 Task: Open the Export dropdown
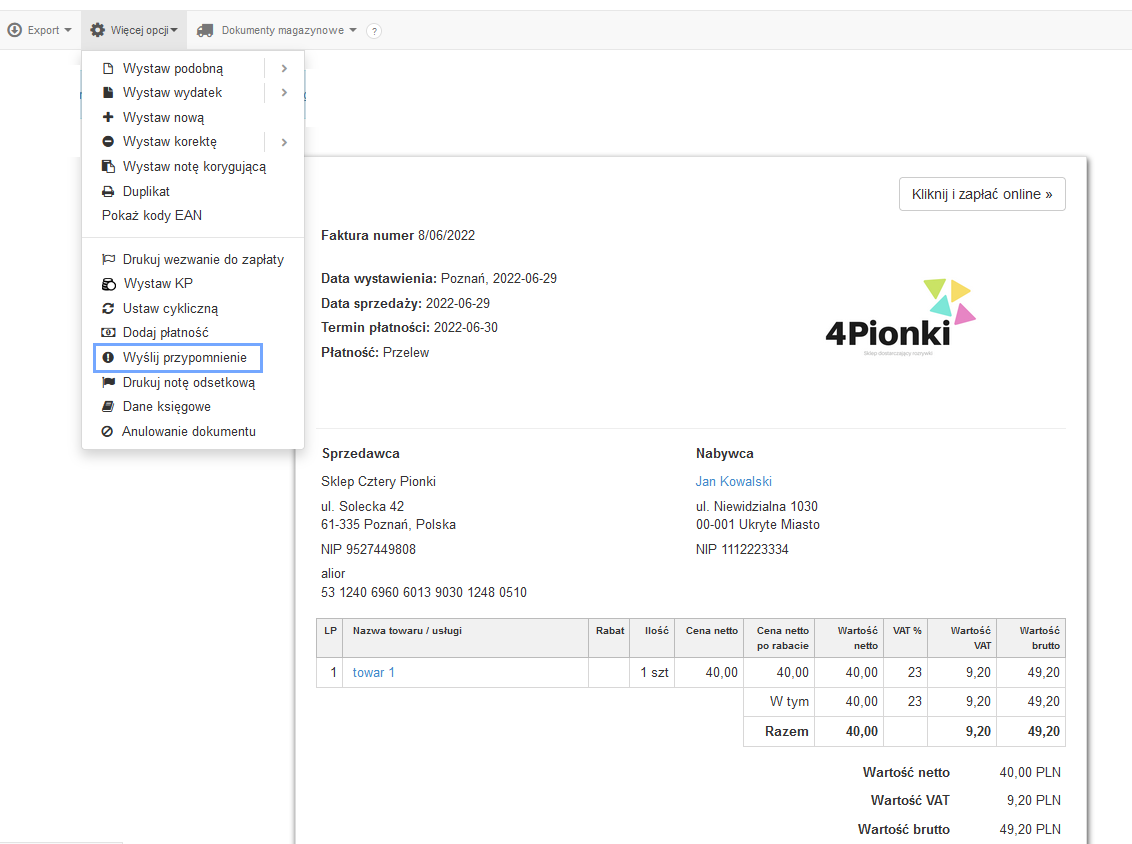[x=40, y=30]
